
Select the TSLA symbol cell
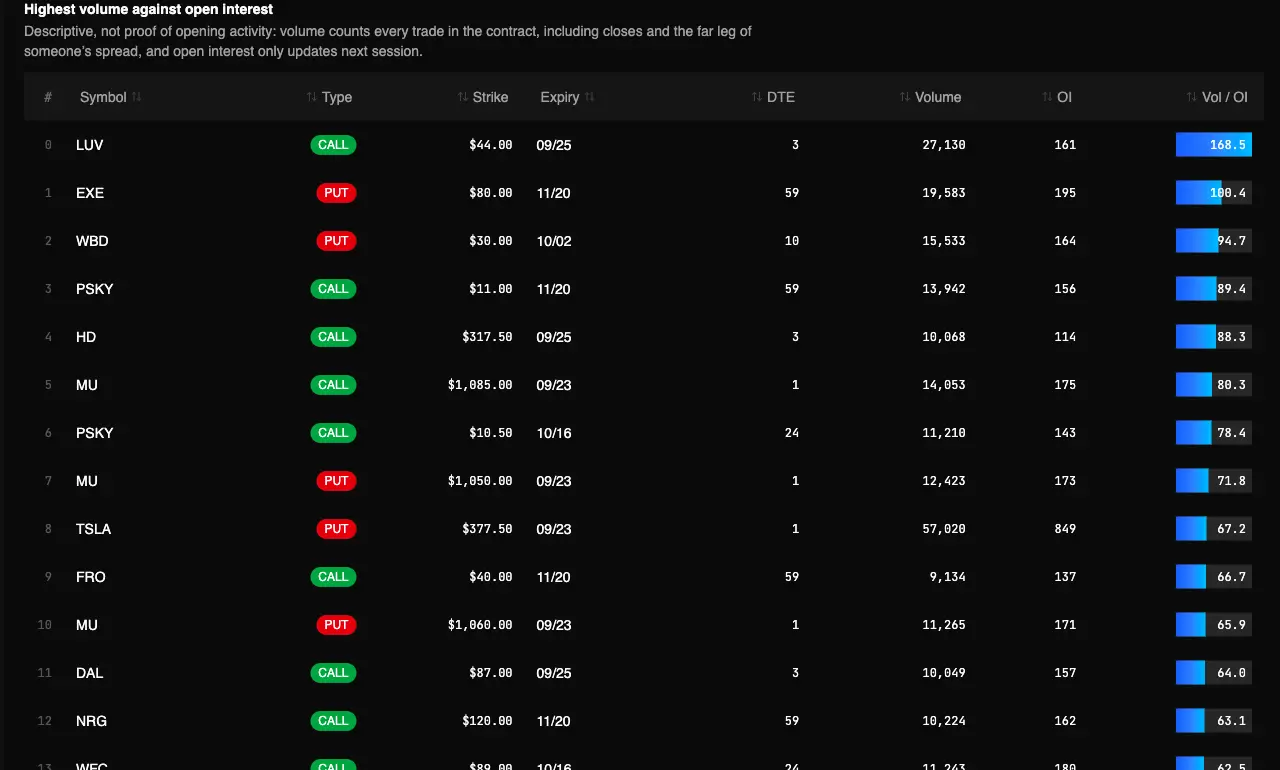(x=94, y=529)
